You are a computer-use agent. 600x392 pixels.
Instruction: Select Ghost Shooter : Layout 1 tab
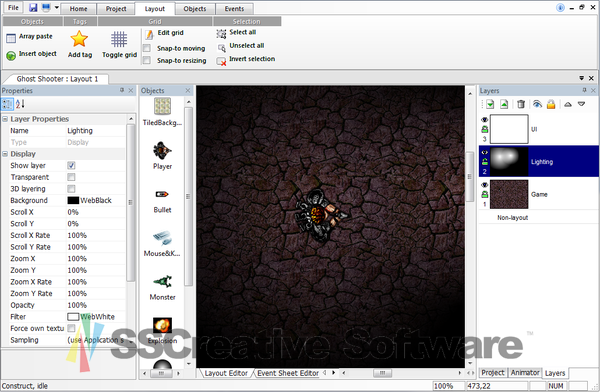pyautogui.click(x=57, y=79)
